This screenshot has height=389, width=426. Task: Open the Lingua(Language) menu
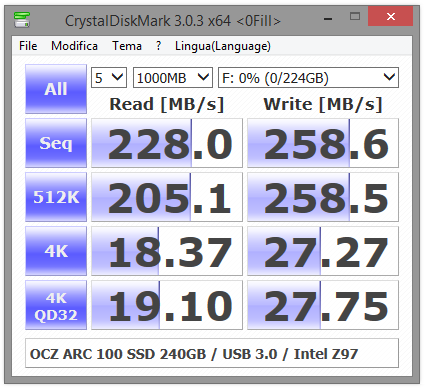point(223,46)
